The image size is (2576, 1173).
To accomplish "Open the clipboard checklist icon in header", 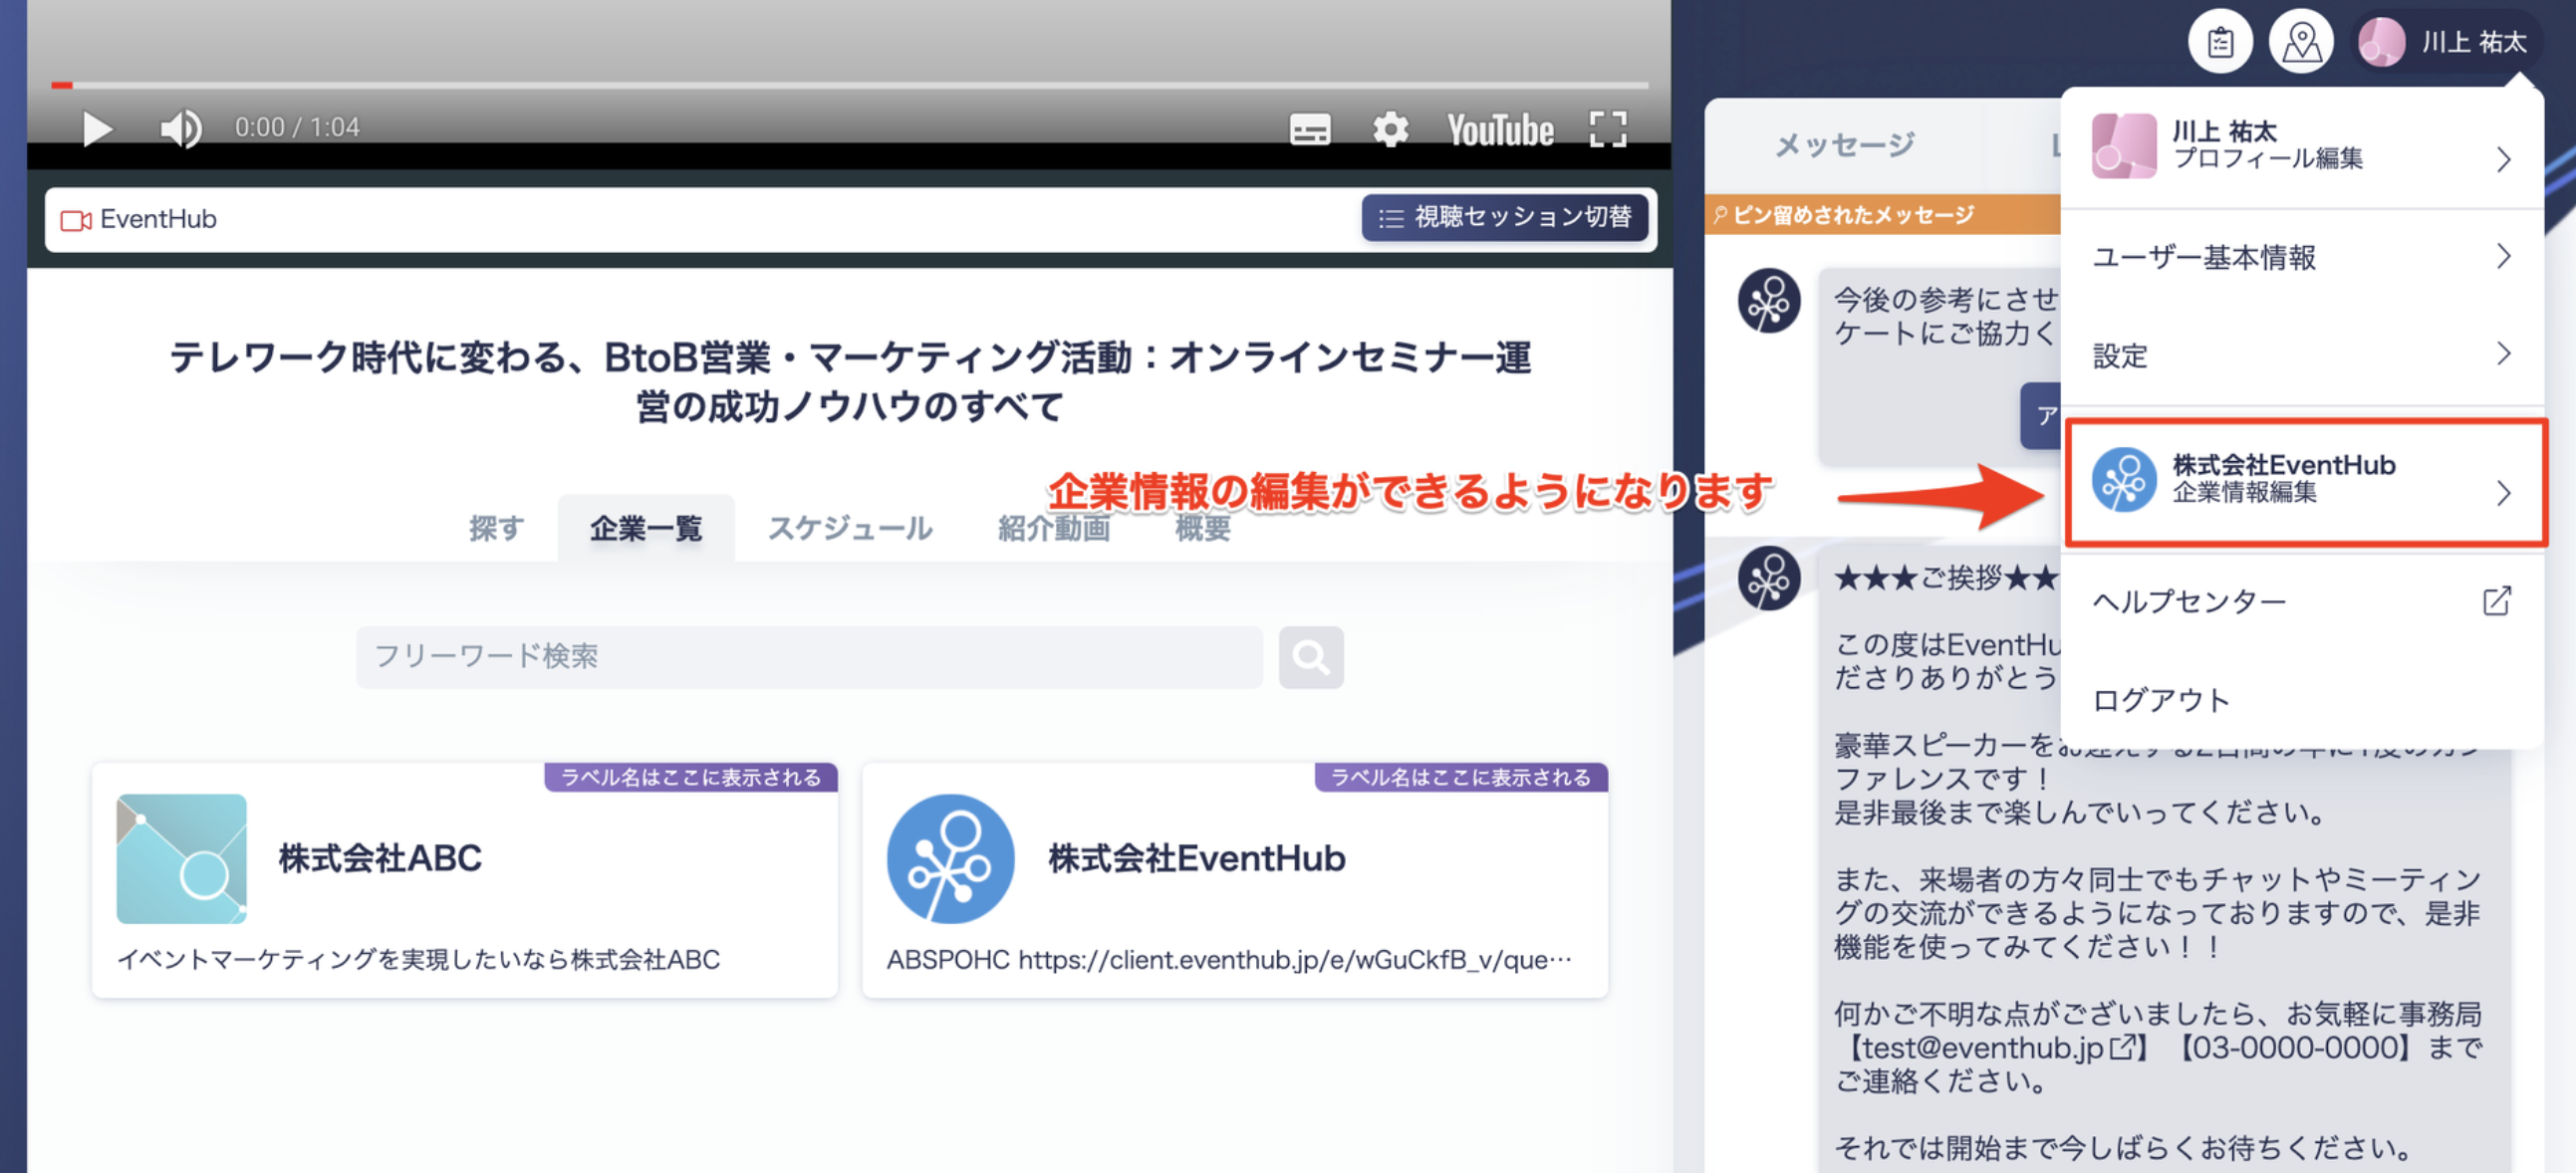I will (2220, 42).
